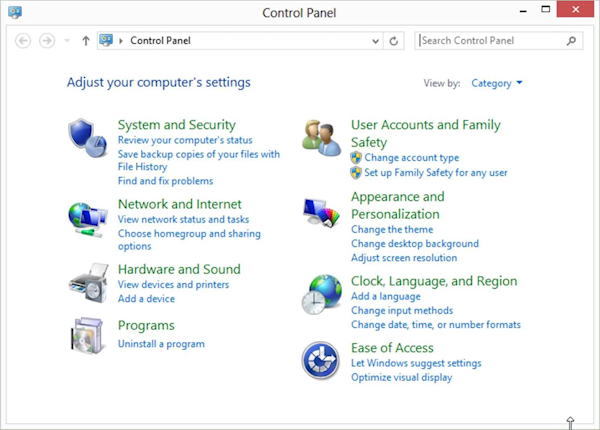Refresh the Control Panel address bar
This screenshot has width=600, height=430.
pos(394,41)
